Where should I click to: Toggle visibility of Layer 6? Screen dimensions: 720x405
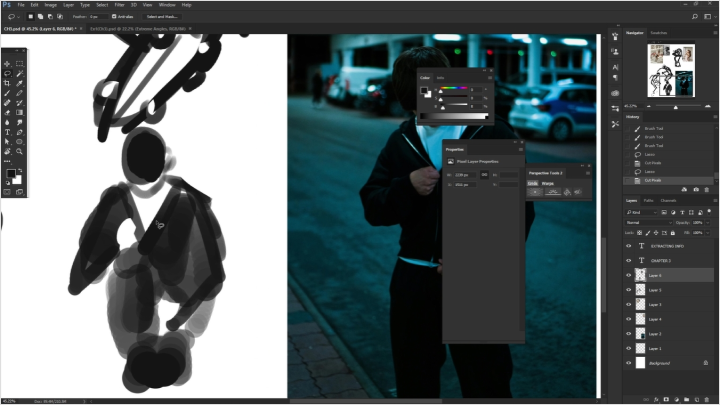(x=629, y=275)
